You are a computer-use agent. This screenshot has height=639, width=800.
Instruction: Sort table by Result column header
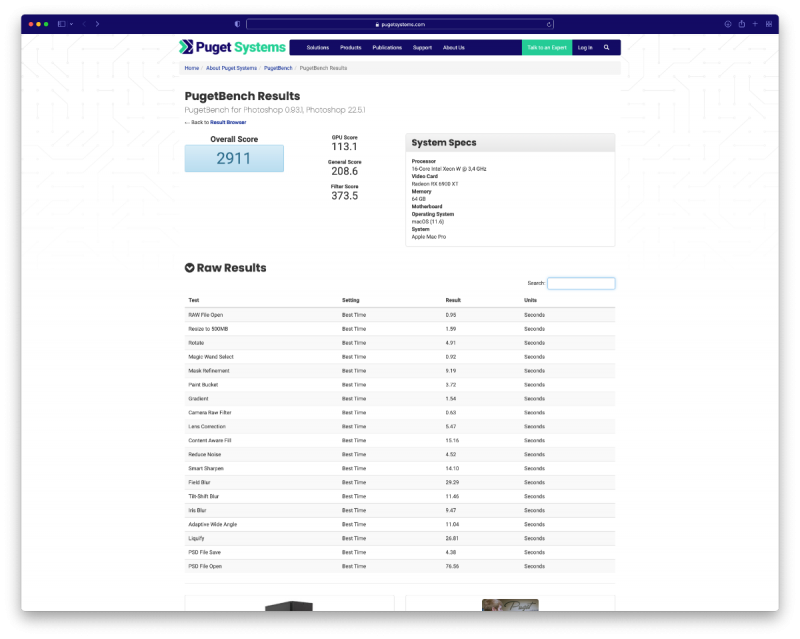tap(453, 300)
